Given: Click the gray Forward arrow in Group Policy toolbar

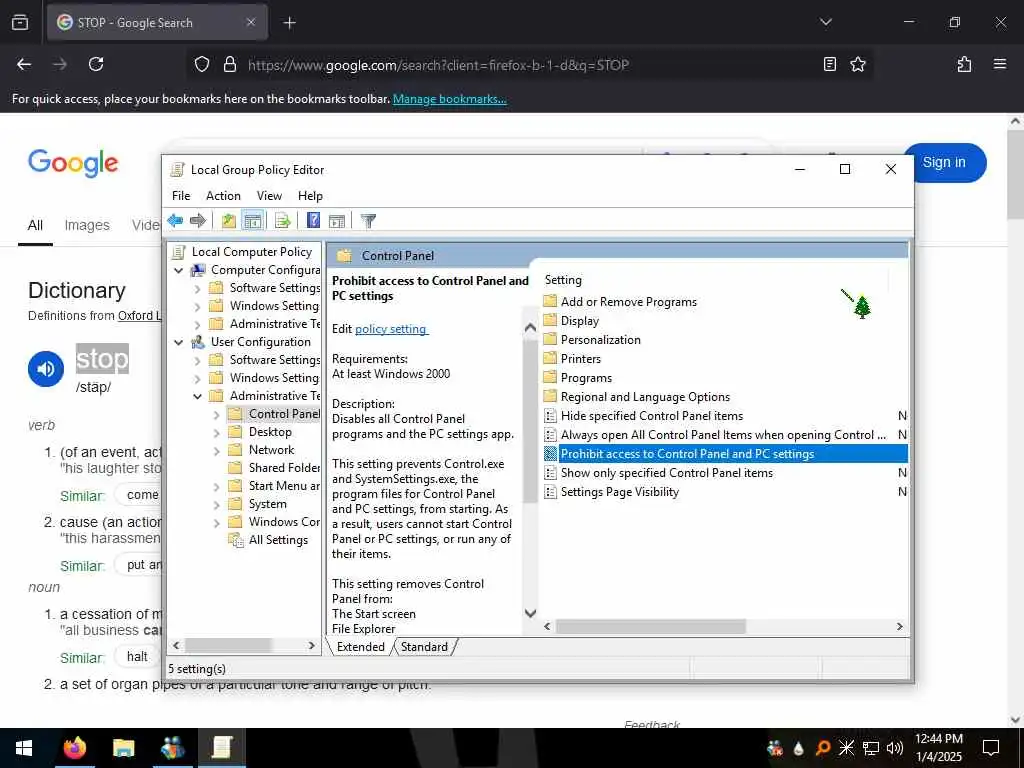Looking at the screenshot, I should tap(197, 221).
